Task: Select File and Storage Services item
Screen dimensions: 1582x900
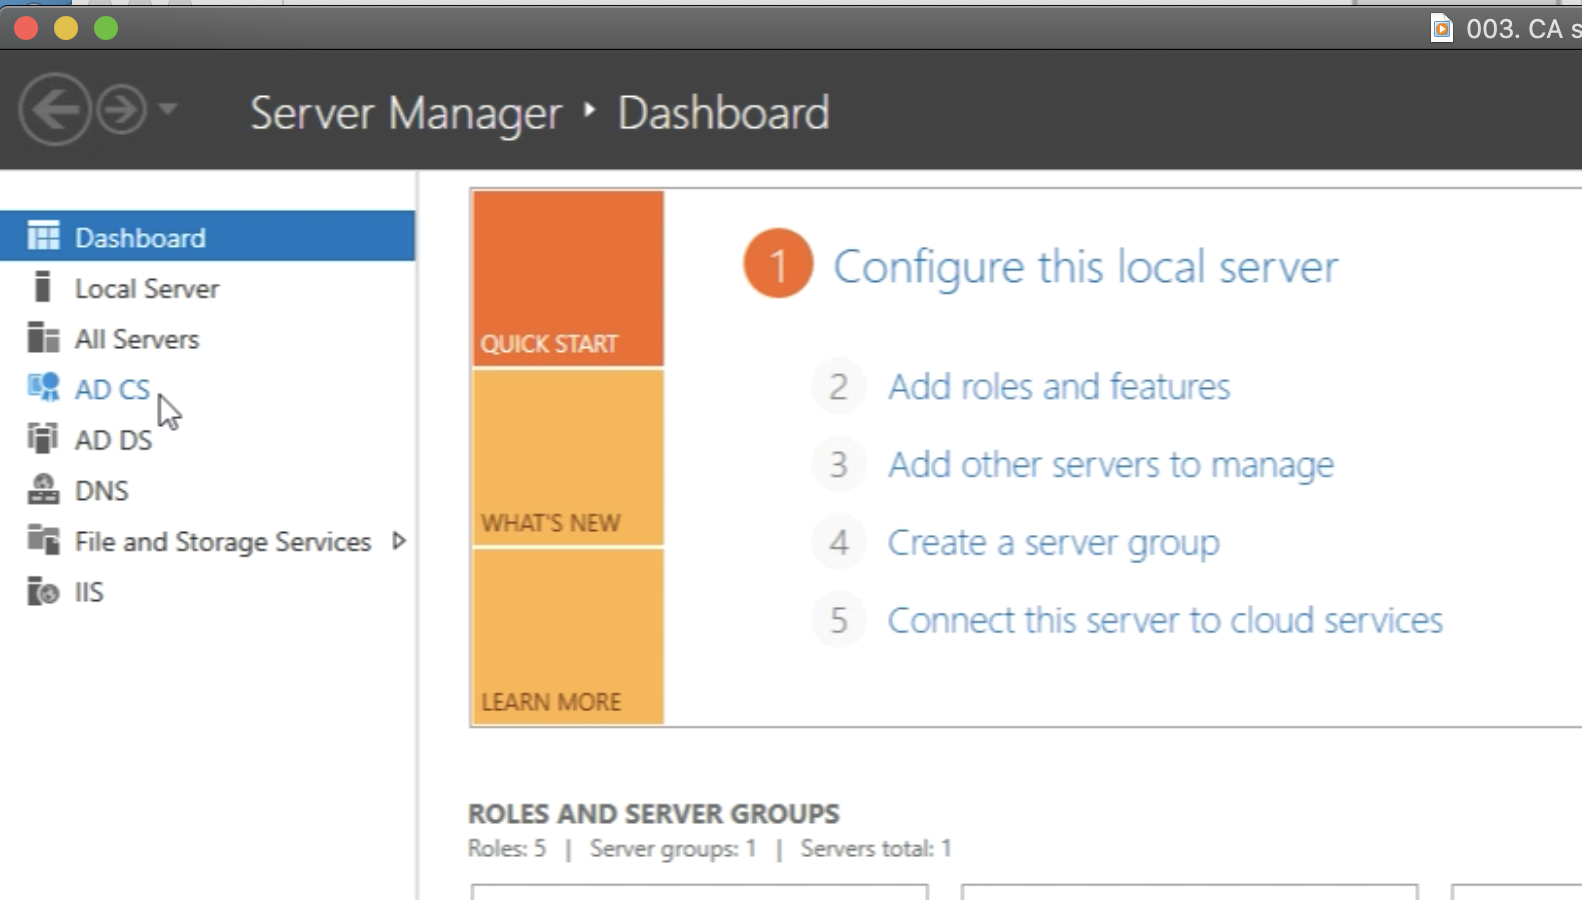Action: point(222,541)
